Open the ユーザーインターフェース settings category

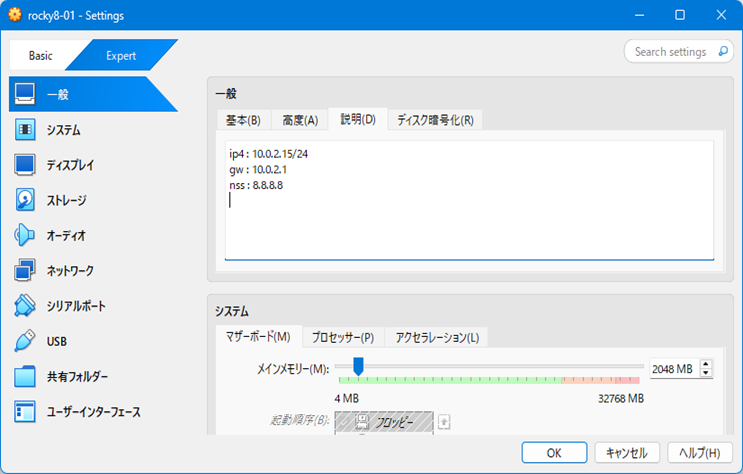pyautogui.click(x=94, y=411)
